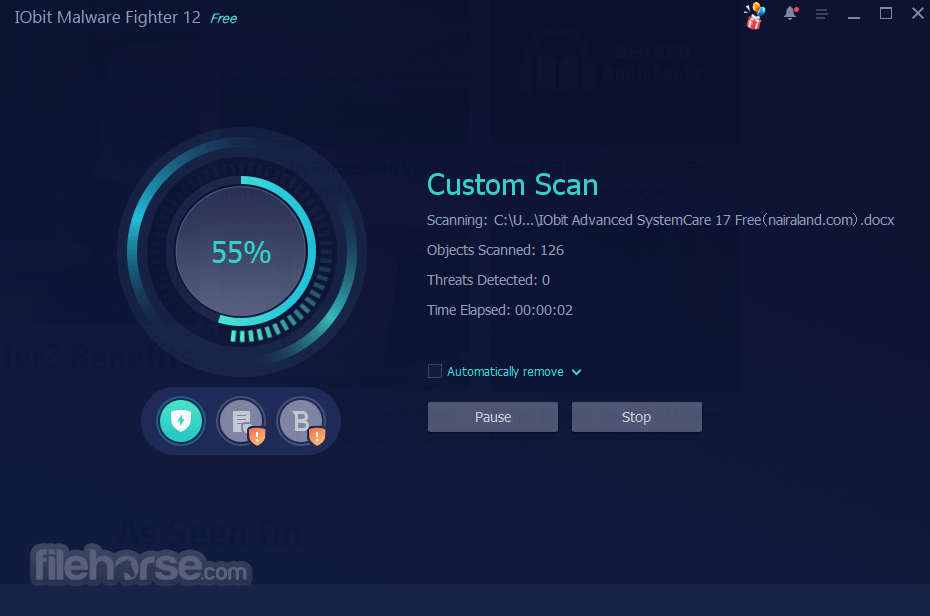
Task: Open the hamburger options menu
Action: (x=821, y=14)
